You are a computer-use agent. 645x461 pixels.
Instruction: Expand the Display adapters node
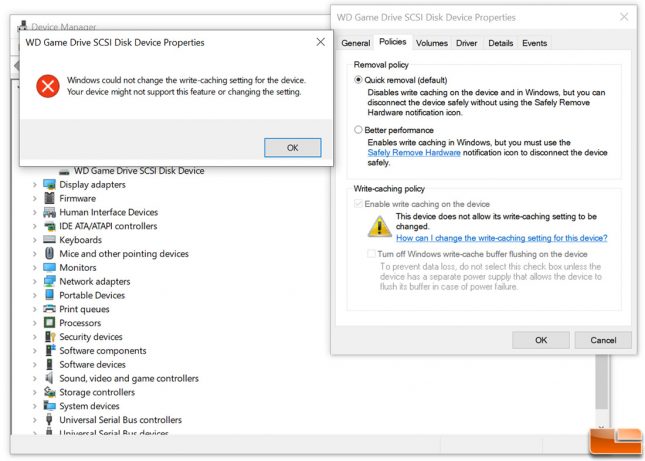(35, 185)
